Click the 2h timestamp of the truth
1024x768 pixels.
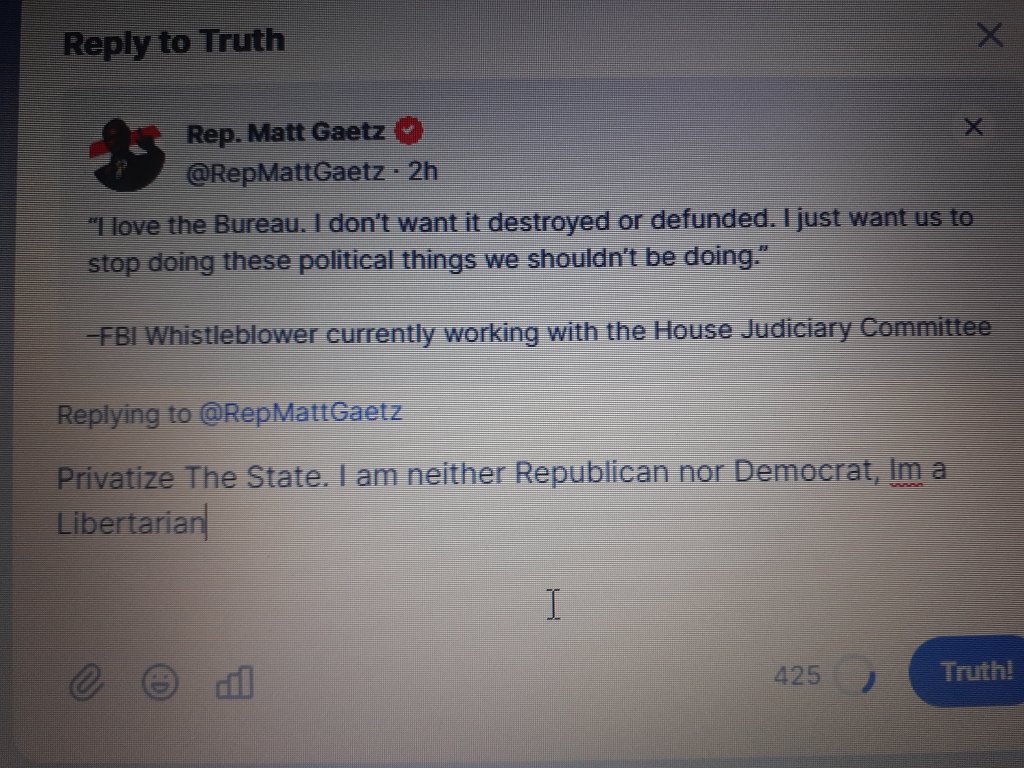[x=423, y=171]
